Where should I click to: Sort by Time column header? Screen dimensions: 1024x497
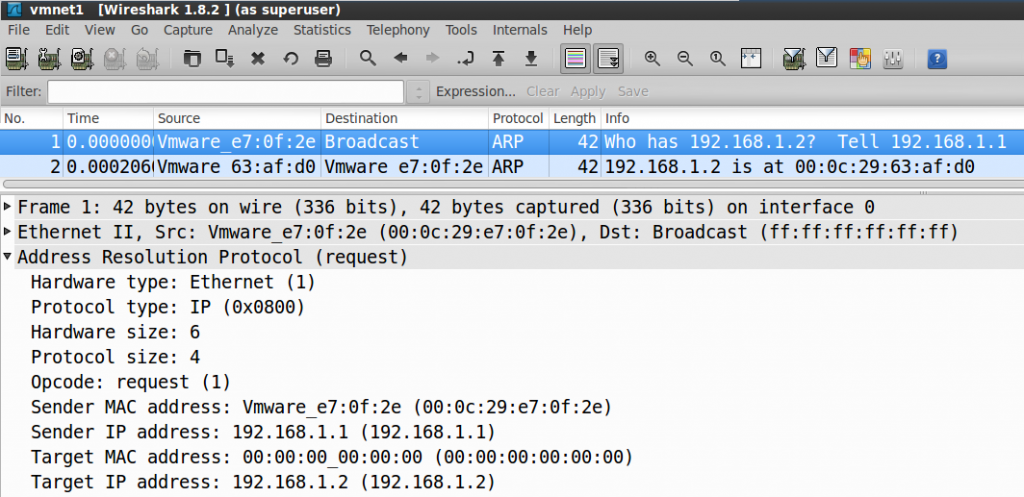coord(108,118)
